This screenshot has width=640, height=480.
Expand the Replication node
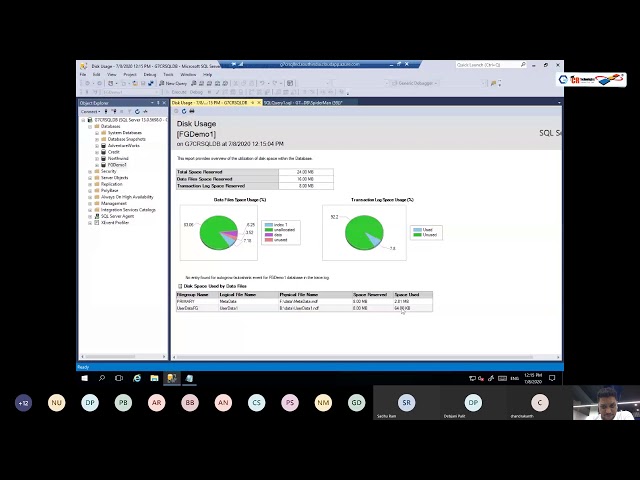coord(90,184)
